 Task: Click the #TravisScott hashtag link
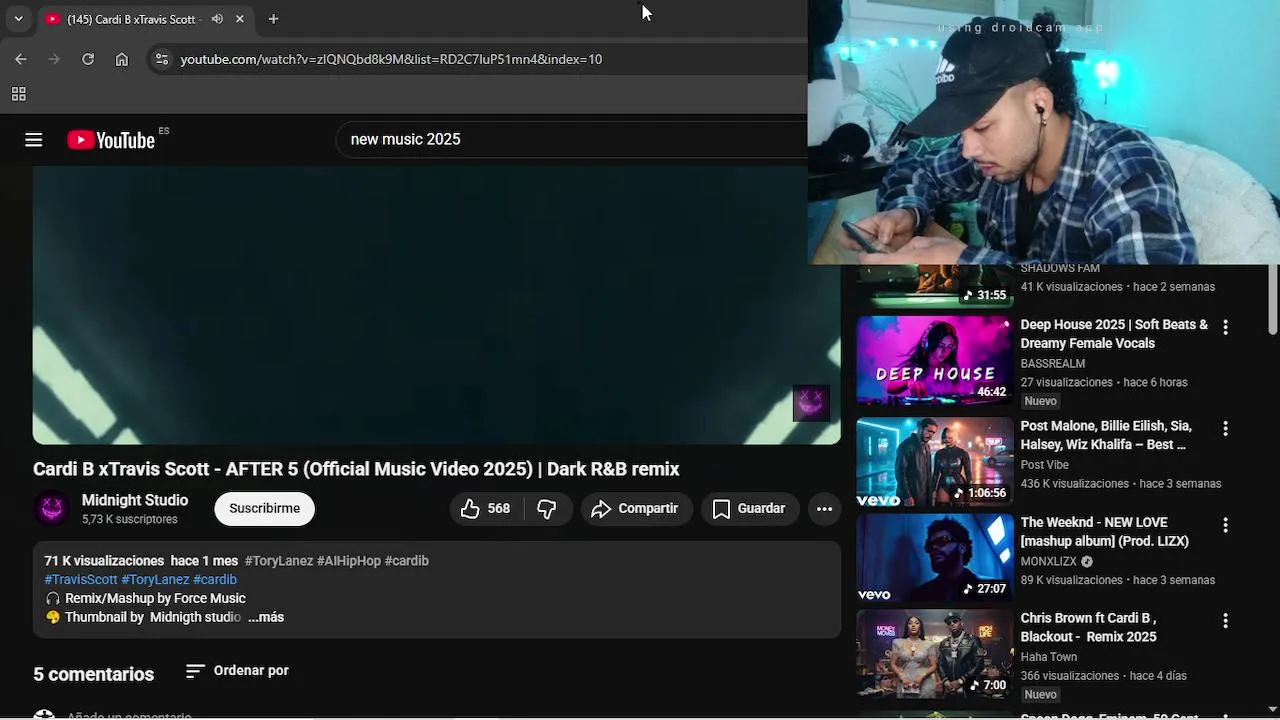point(81,580)
